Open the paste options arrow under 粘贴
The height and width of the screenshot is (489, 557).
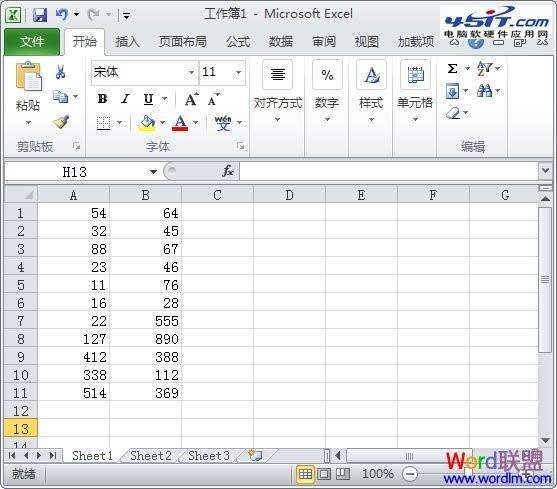(x=28, y=123)
